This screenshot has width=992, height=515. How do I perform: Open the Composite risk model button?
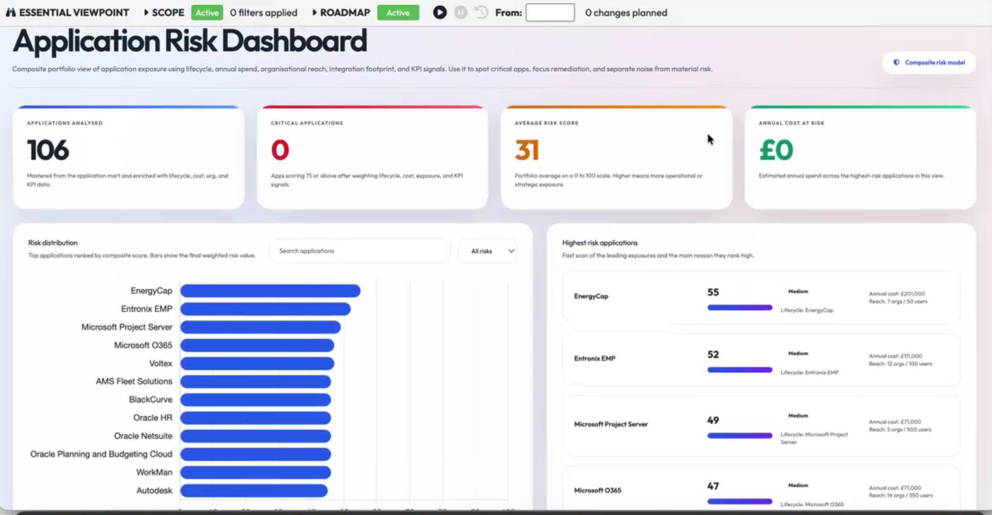click(929, 63)
